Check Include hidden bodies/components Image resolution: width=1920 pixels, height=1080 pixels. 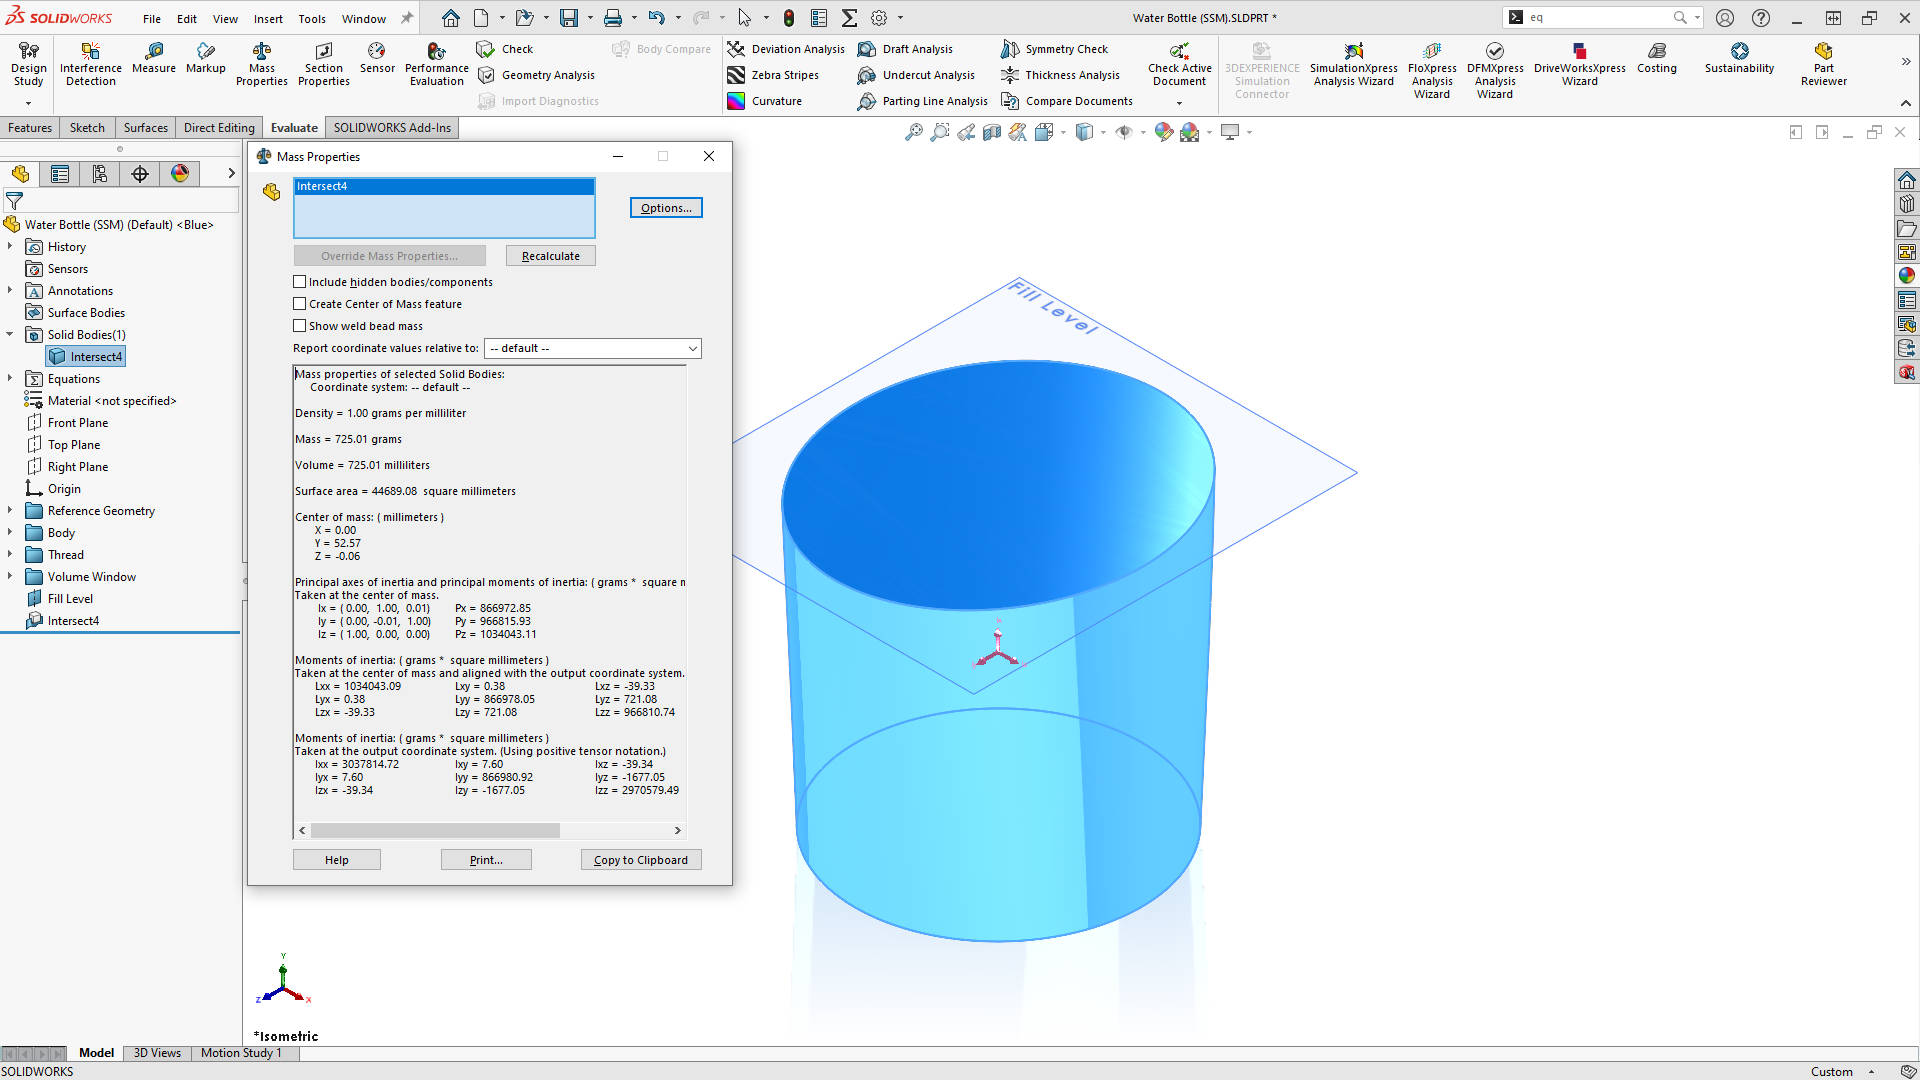click(299, 282)
